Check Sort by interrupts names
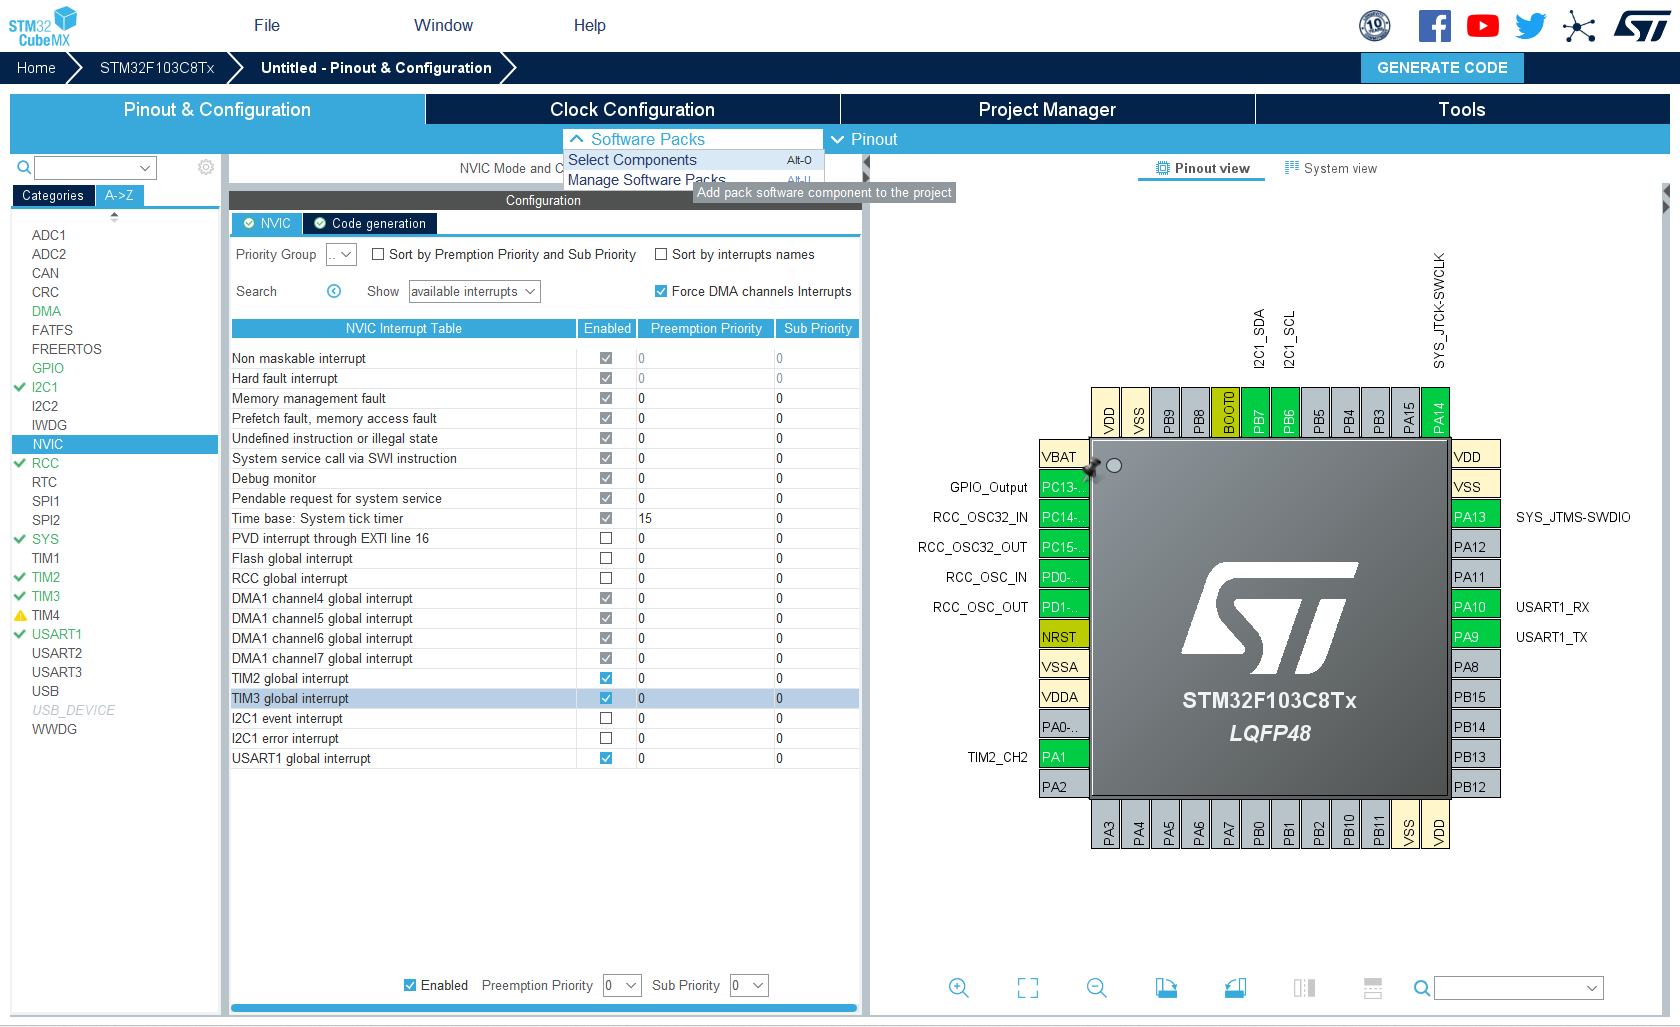This screenshot has height=1027, width=1680. (x=661, y=254)
